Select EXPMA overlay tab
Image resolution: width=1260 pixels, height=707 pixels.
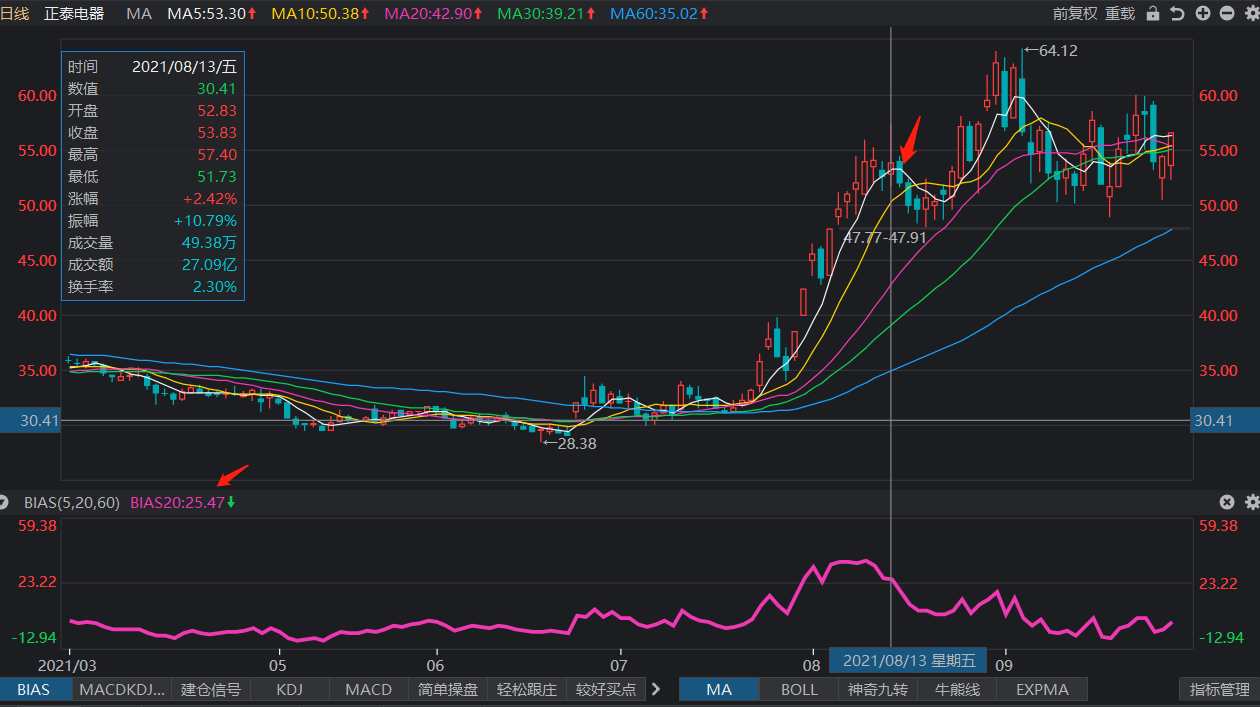(1042, 689)
